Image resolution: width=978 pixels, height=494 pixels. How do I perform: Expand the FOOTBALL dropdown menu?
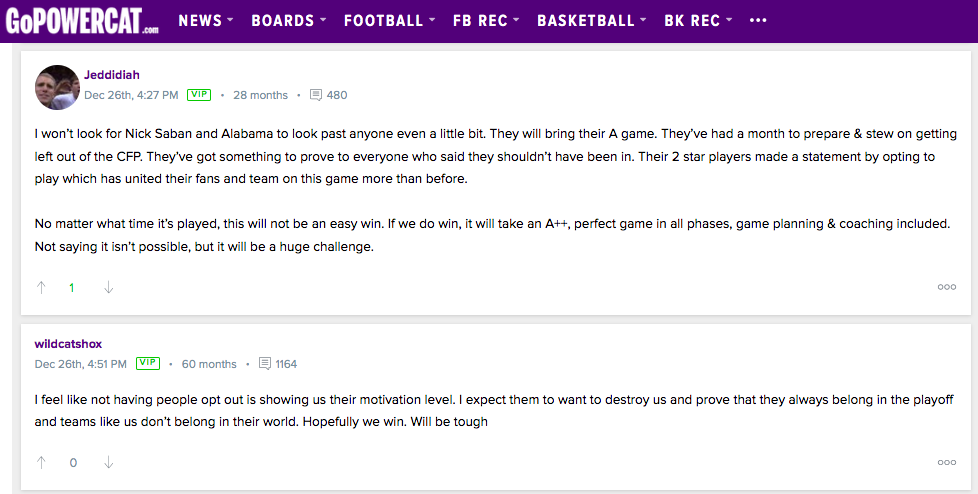[389, 20]
